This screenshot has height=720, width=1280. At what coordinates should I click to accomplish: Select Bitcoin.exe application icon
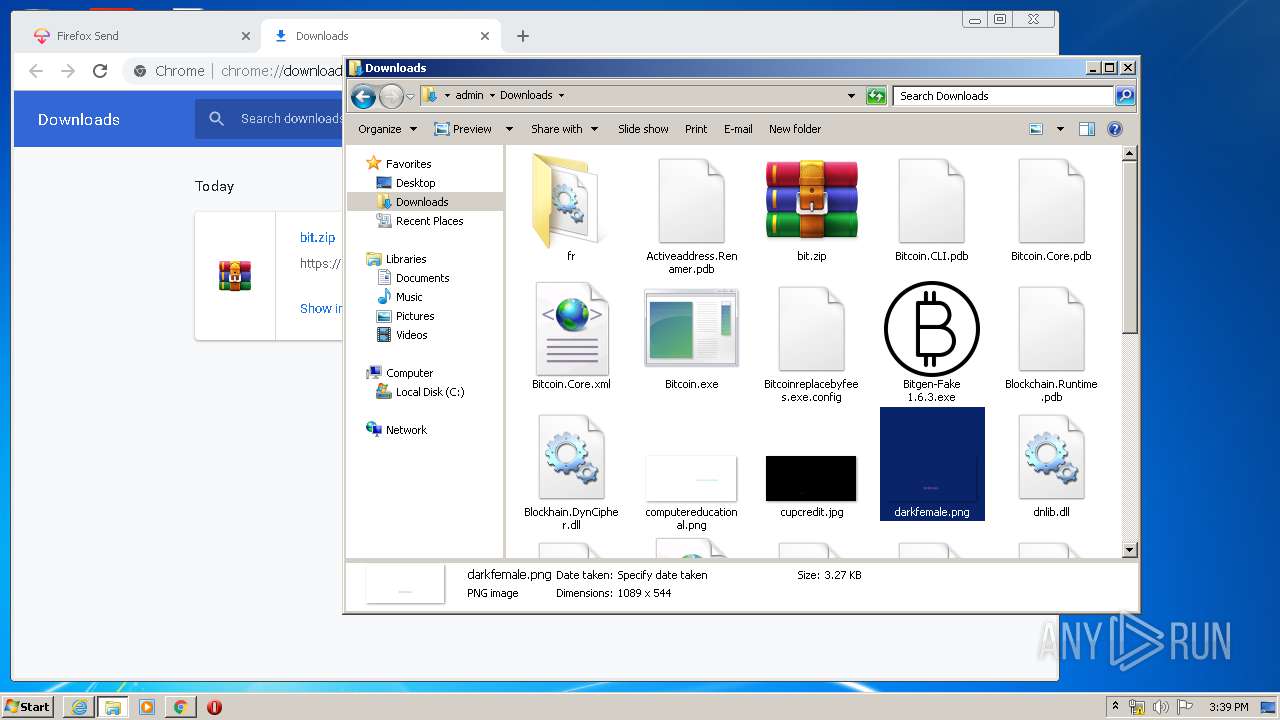tap(691, 327)
